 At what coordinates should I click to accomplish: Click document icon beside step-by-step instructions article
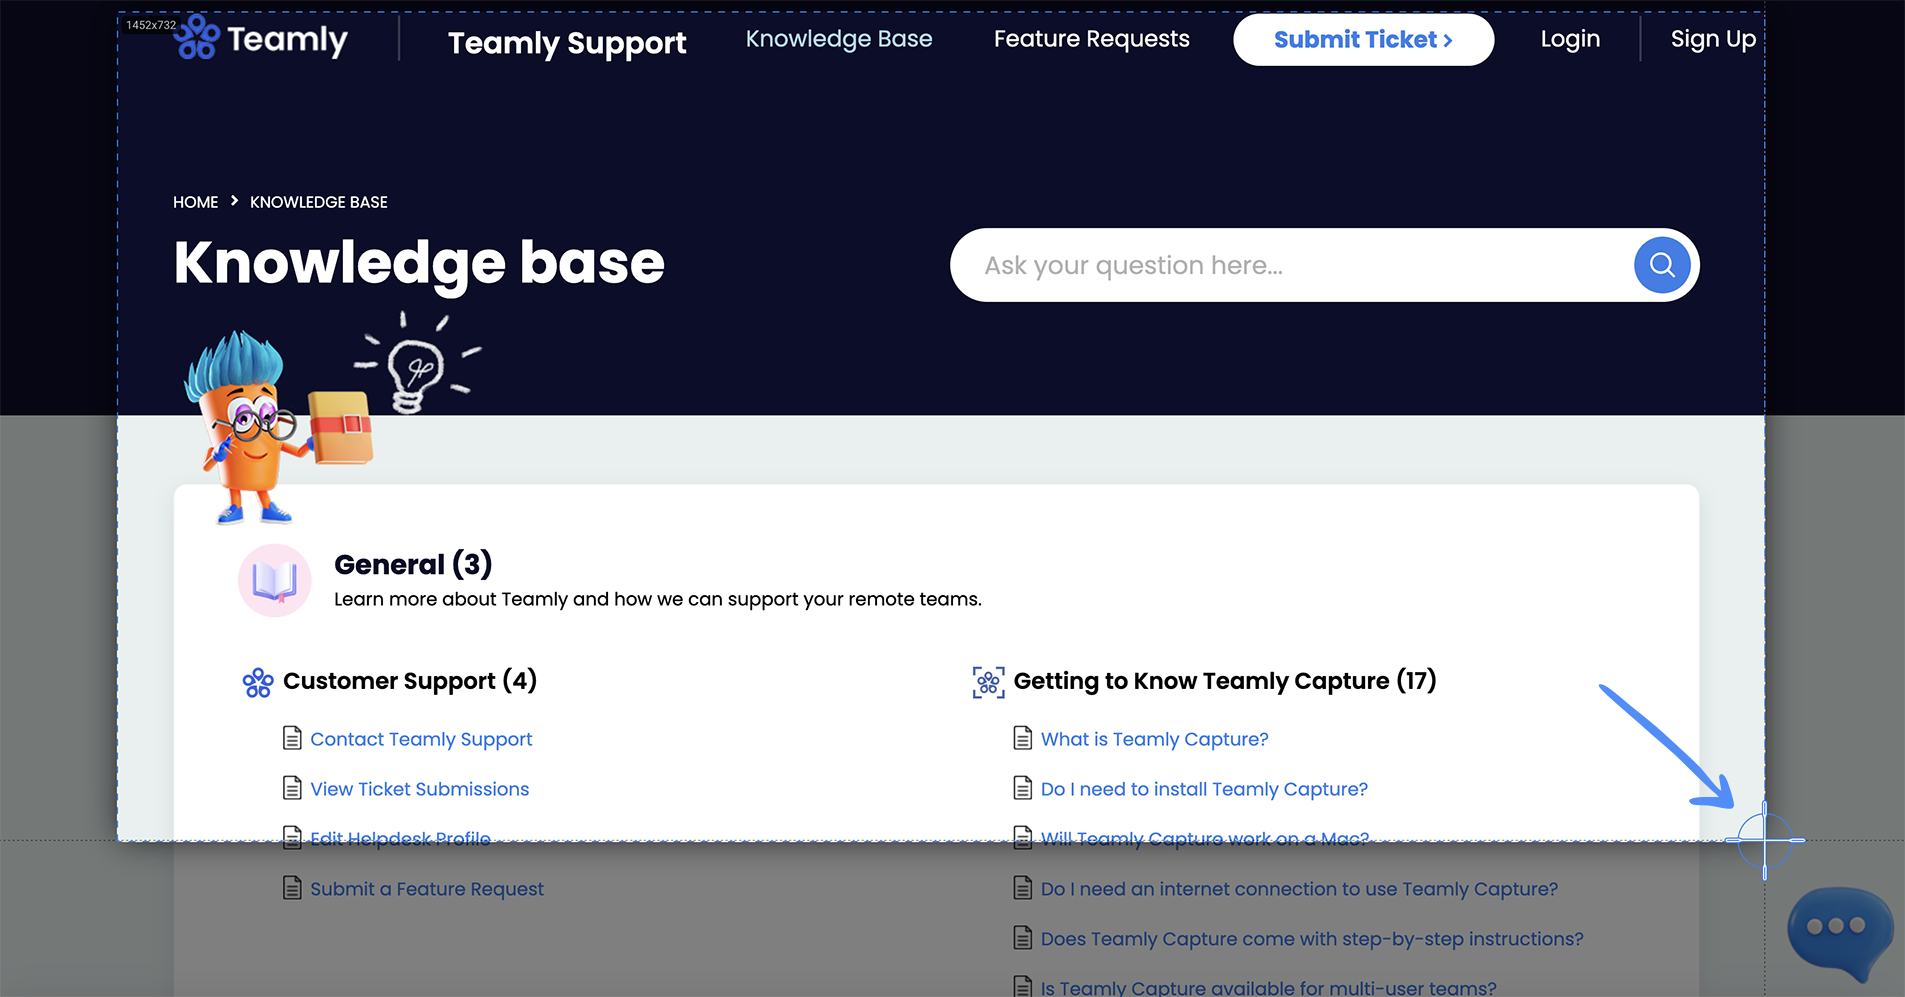coord(1023,938)
